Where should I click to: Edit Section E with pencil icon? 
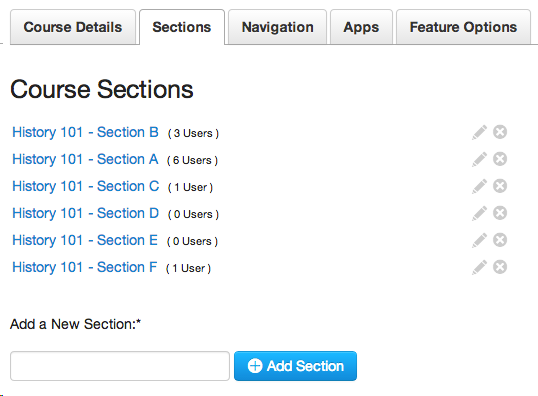479,240
